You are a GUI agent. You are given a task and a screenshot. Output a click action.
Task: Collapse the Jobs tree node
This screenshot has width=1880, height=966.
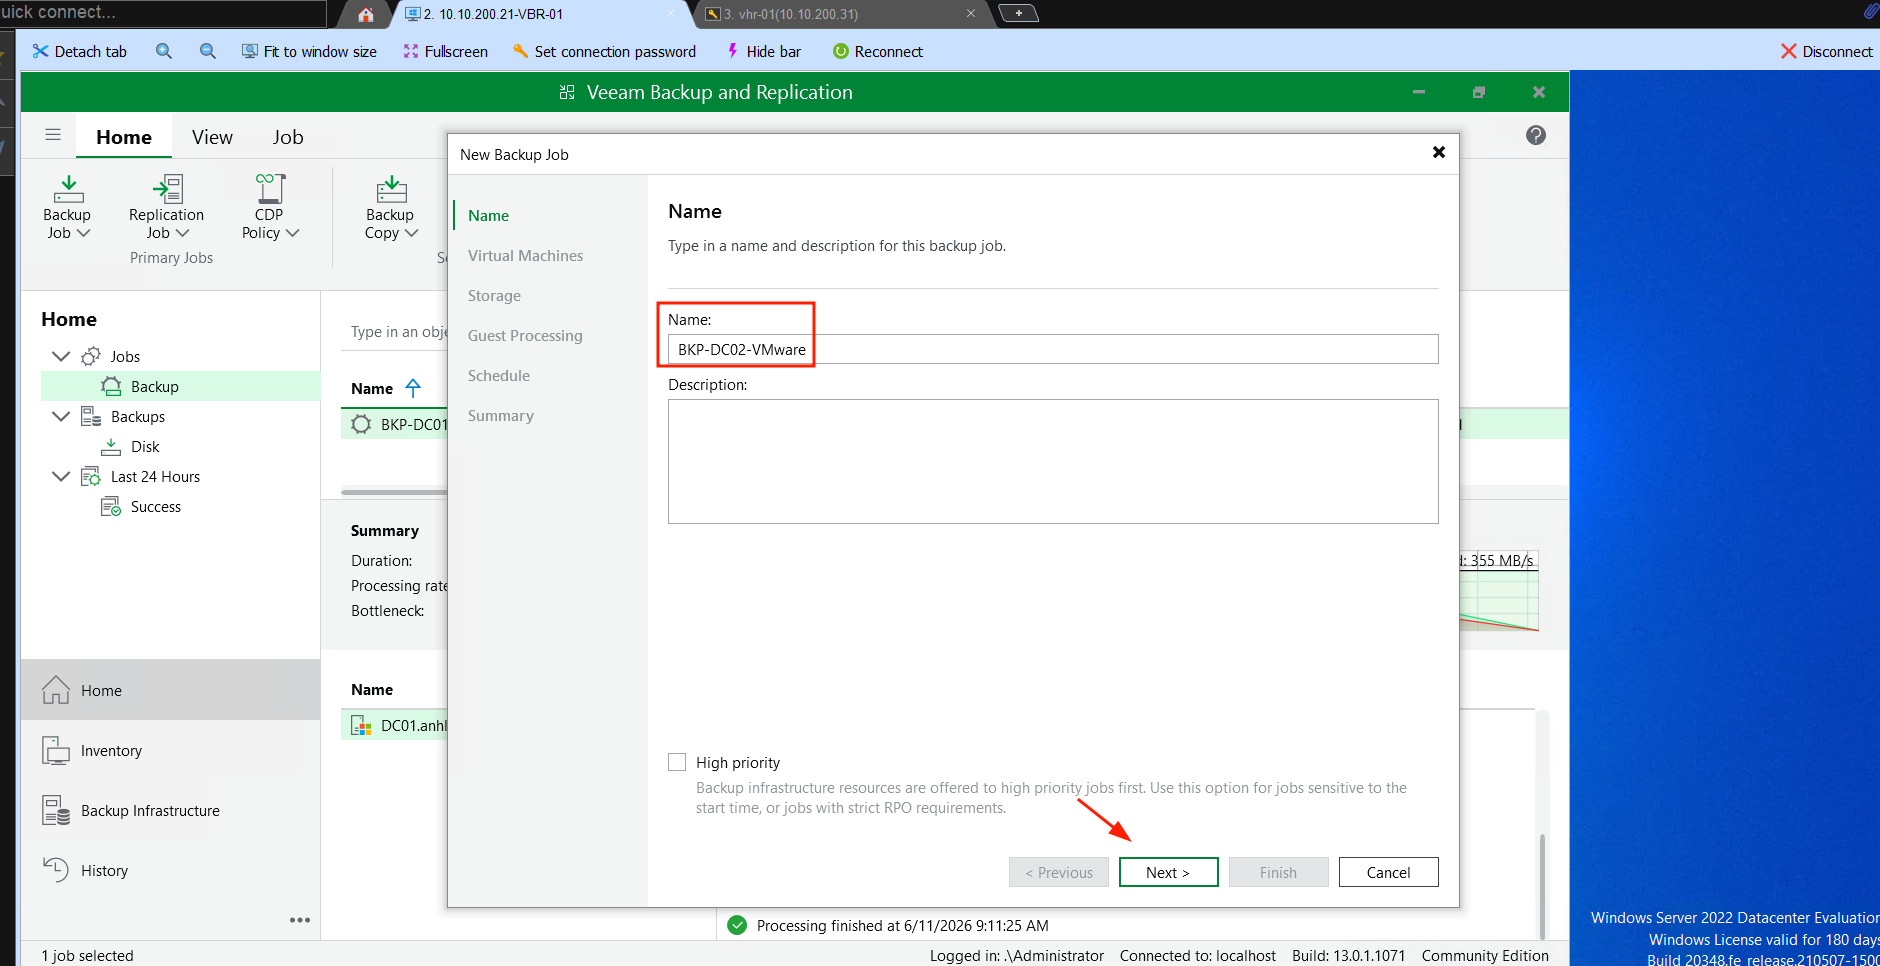[61, 356]
